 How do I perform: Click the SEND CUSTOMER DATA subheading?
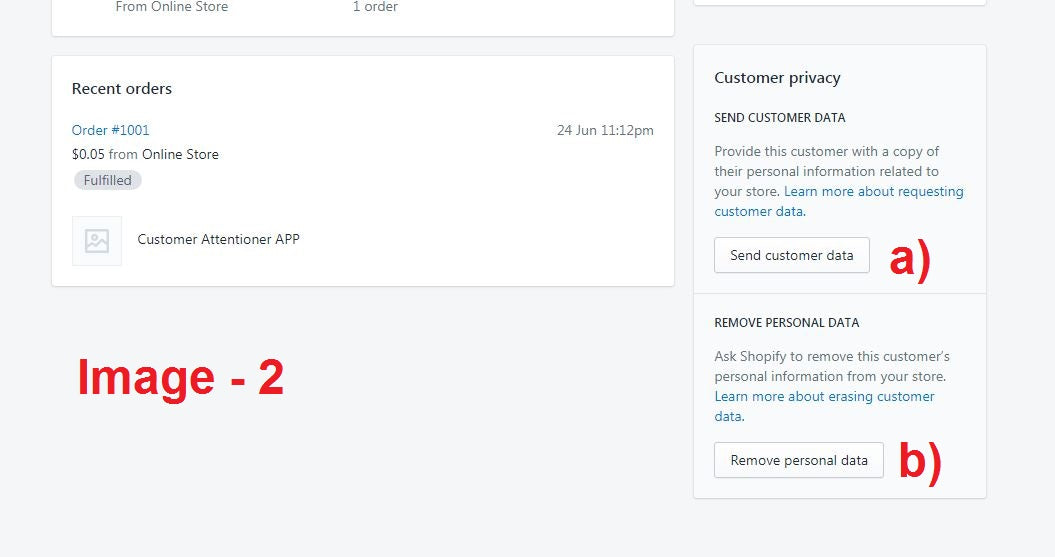point(780,118)
